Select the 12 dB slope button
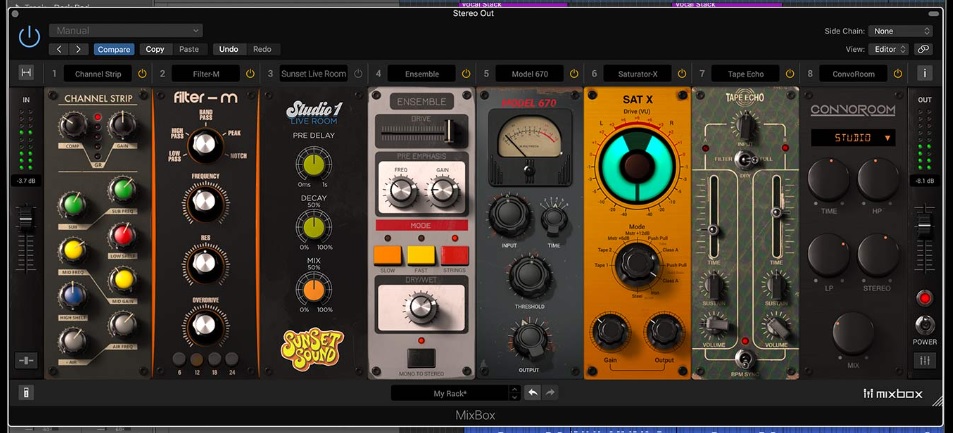This screenshot has height=433, width=953. pos(196,359)
